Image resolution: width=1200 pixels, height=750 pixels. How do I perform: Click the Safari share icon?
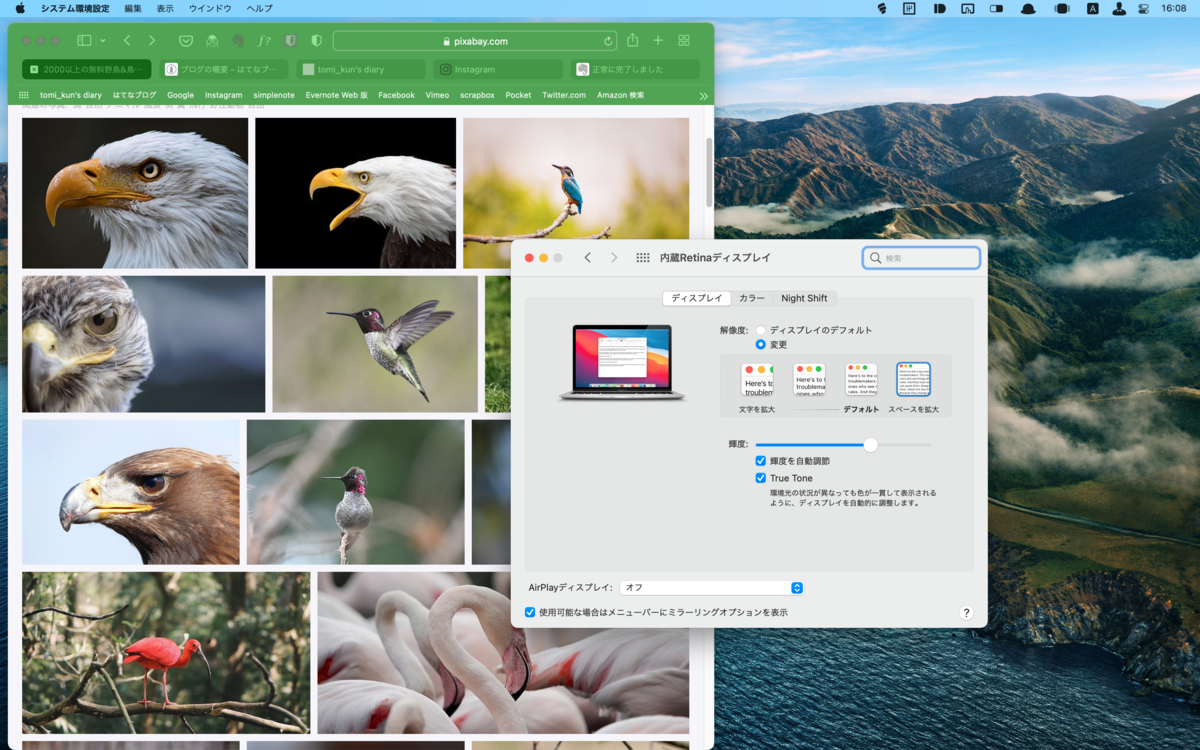pyautogui.click(x=632, y=40)
